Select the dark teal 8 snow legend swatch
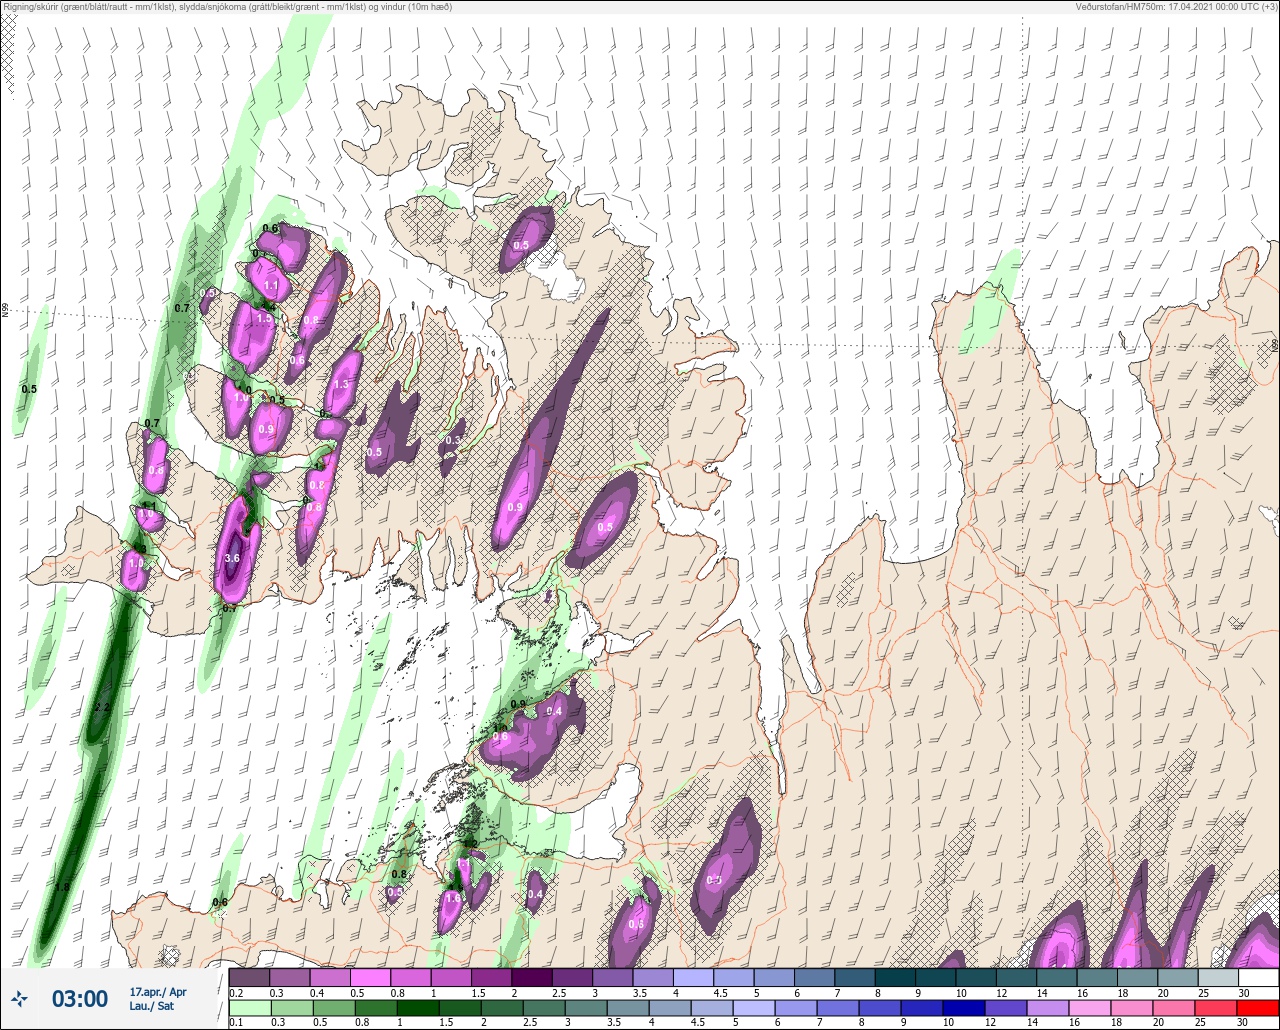The image size is (1280, 1030). click(895, 977)
